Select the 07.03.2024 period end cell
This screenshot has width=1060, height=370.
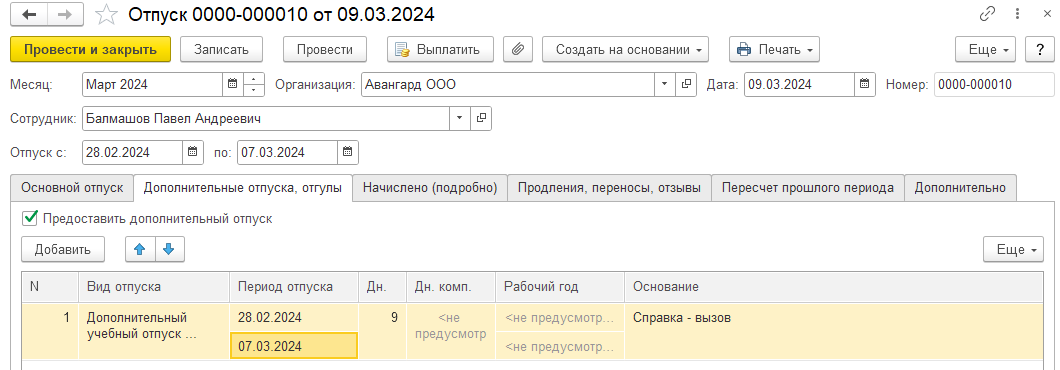click(294, 346)
